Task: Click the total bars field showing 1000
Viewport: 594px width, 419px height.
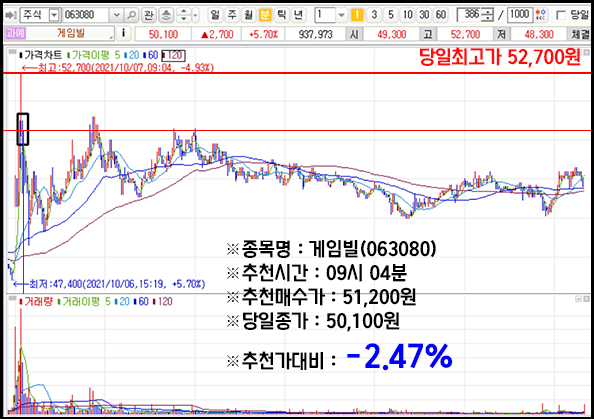Action: [x=519, y=15]
